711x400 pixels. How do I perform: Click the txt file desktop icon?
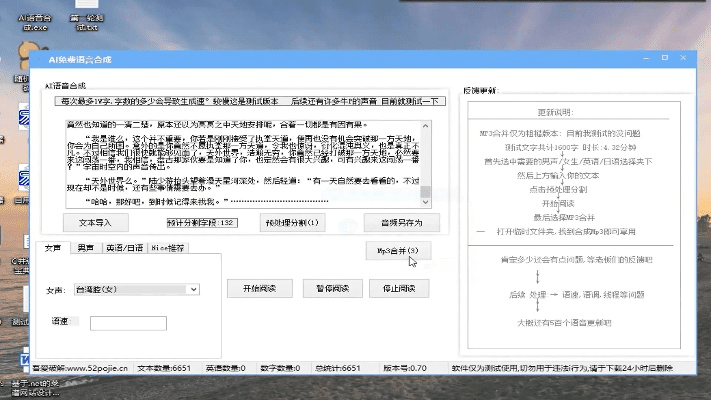coord(87,16)
